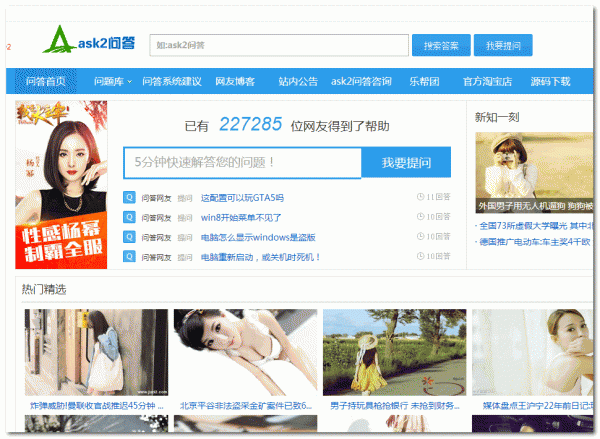Open thumbnail above 北京平谷非法盗采金矿案件
The width and height of the screenshot is (600, 439).
coord(245,352)
